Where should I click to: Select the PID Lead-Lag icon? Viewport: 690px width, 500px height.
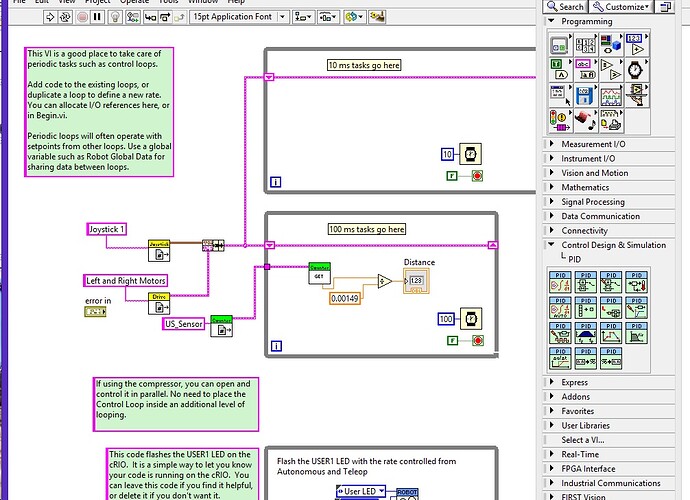pyautogui.click(x=637, y=333)
